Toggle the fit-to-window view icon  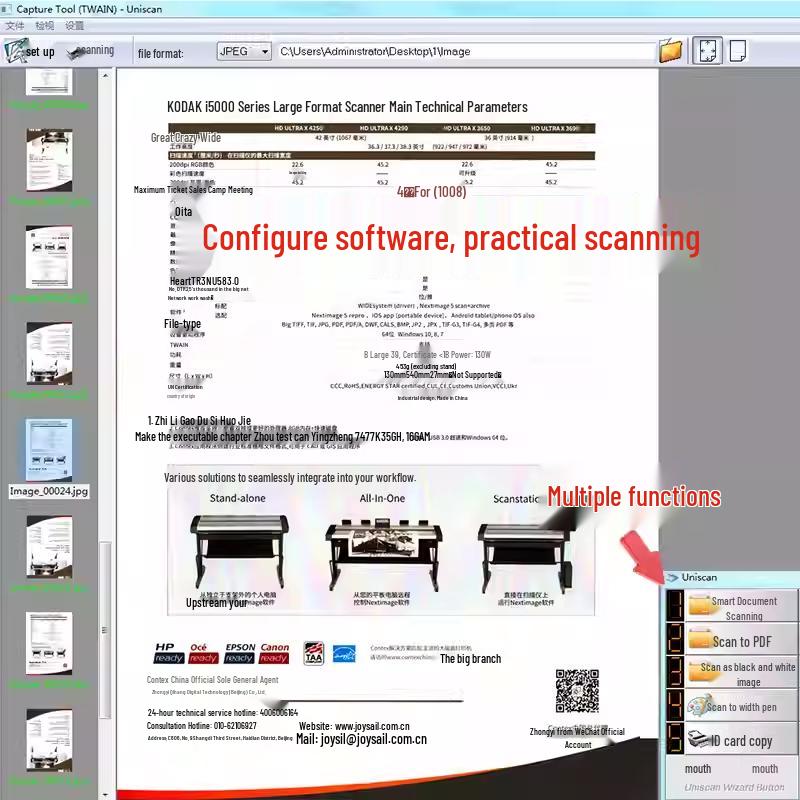pos(707,51)
